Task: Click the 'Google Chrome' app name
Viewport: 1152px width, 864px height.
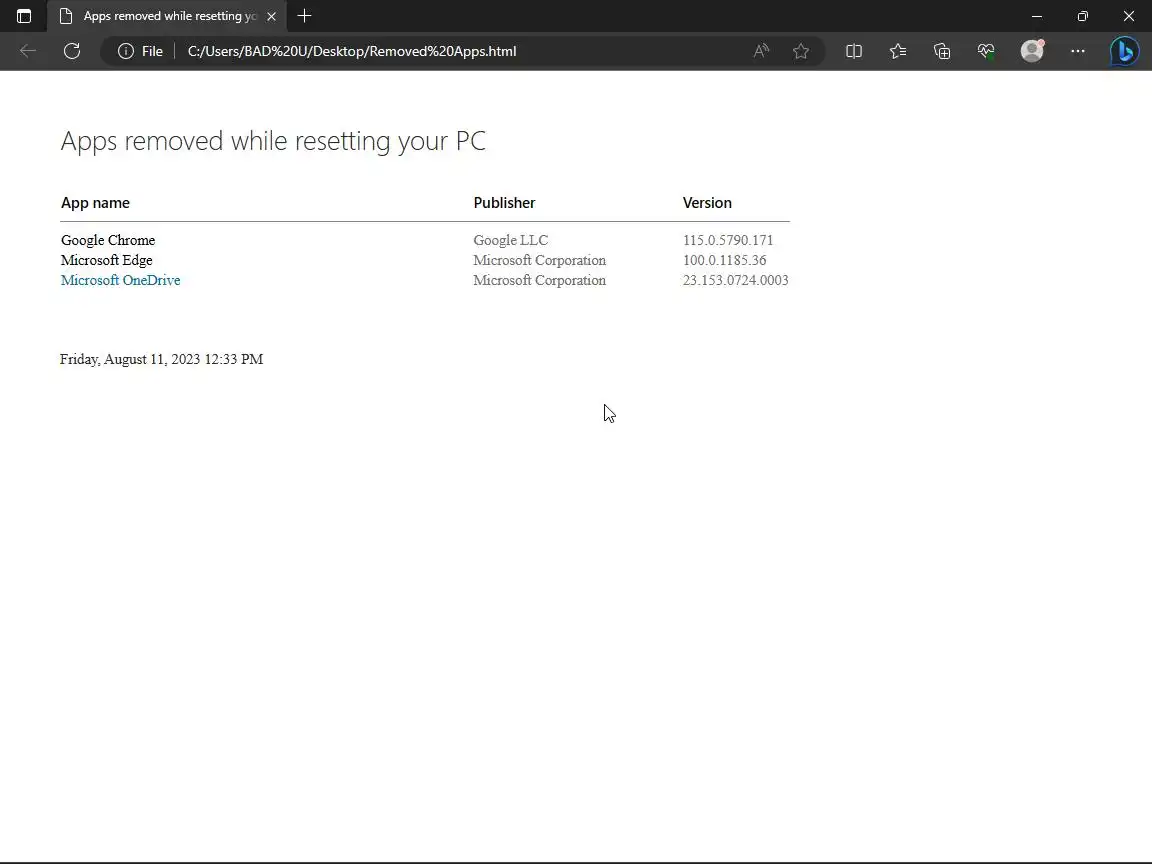Action: 108,240
